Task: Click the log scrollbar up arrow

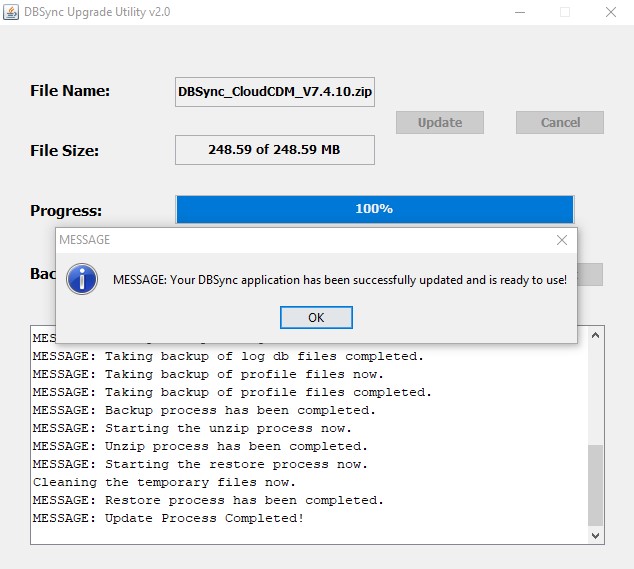Action: point(597,334)
